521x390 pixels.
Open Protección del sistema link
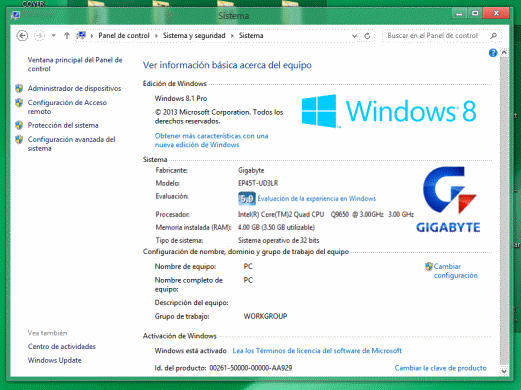63,125
